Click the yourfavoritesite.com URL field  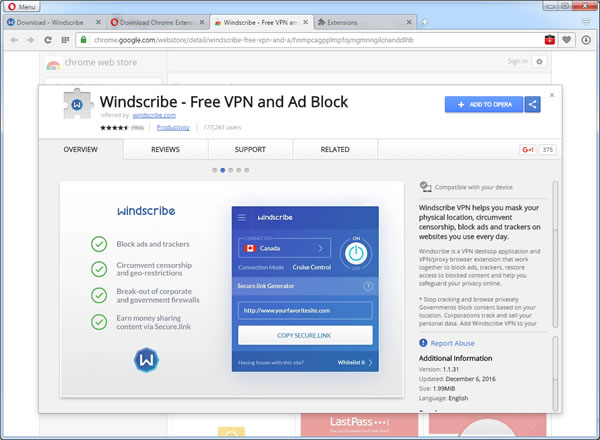[x=305, y=311]
